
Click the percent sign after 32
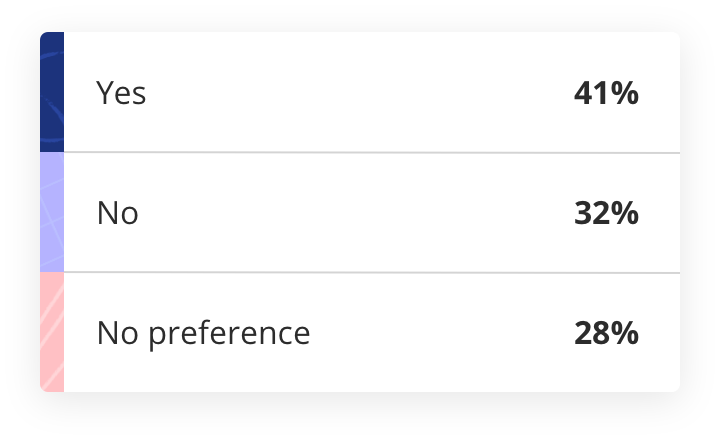(627, 213)
